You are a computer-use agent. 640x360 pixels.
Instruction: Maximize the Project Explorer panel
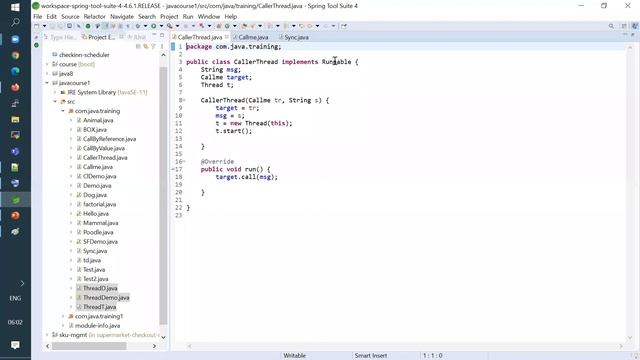(x=162, y=36)
